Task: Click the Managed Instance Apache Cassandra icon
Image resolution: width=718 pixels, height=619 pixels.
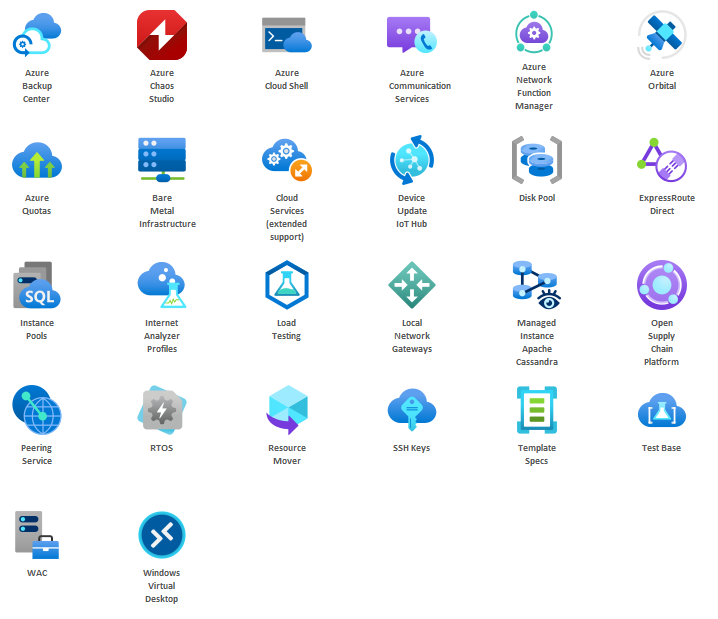Action: point(537,283)
